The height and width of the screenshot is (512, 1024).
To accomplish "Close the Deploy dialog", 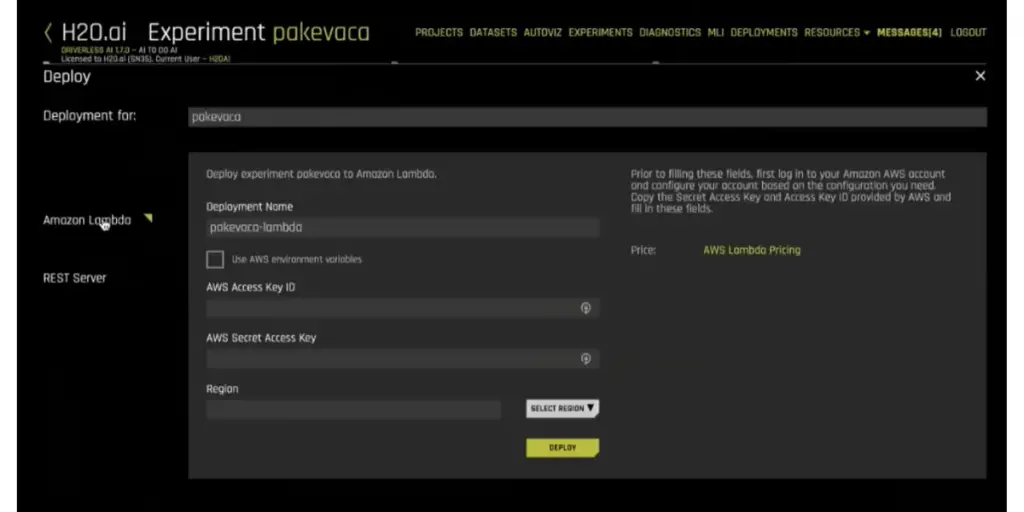I will tap(980, 76).
